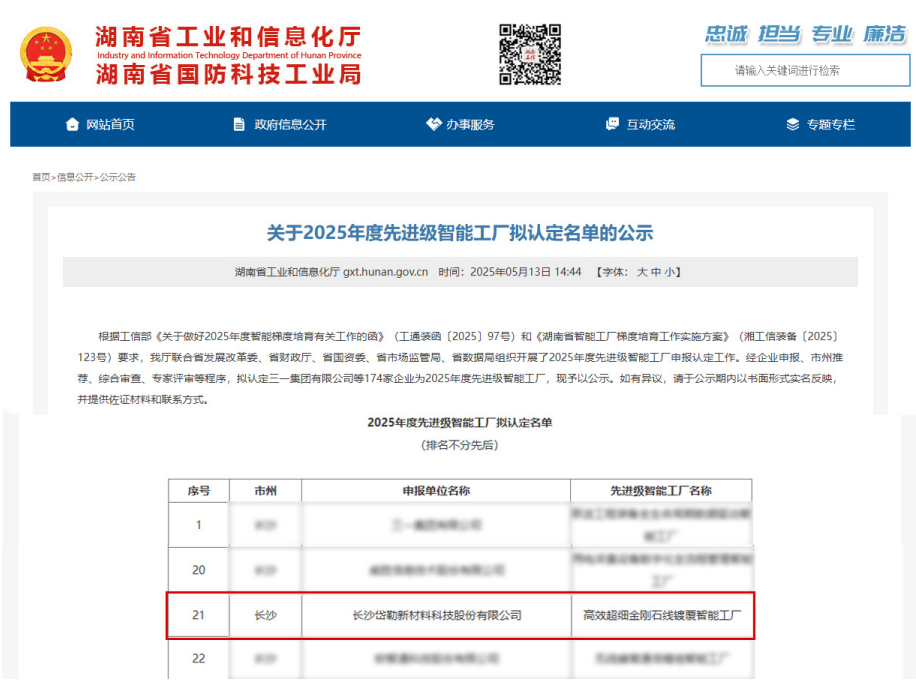
Task: Set font size to 小
Action: [x=669, y=272]
